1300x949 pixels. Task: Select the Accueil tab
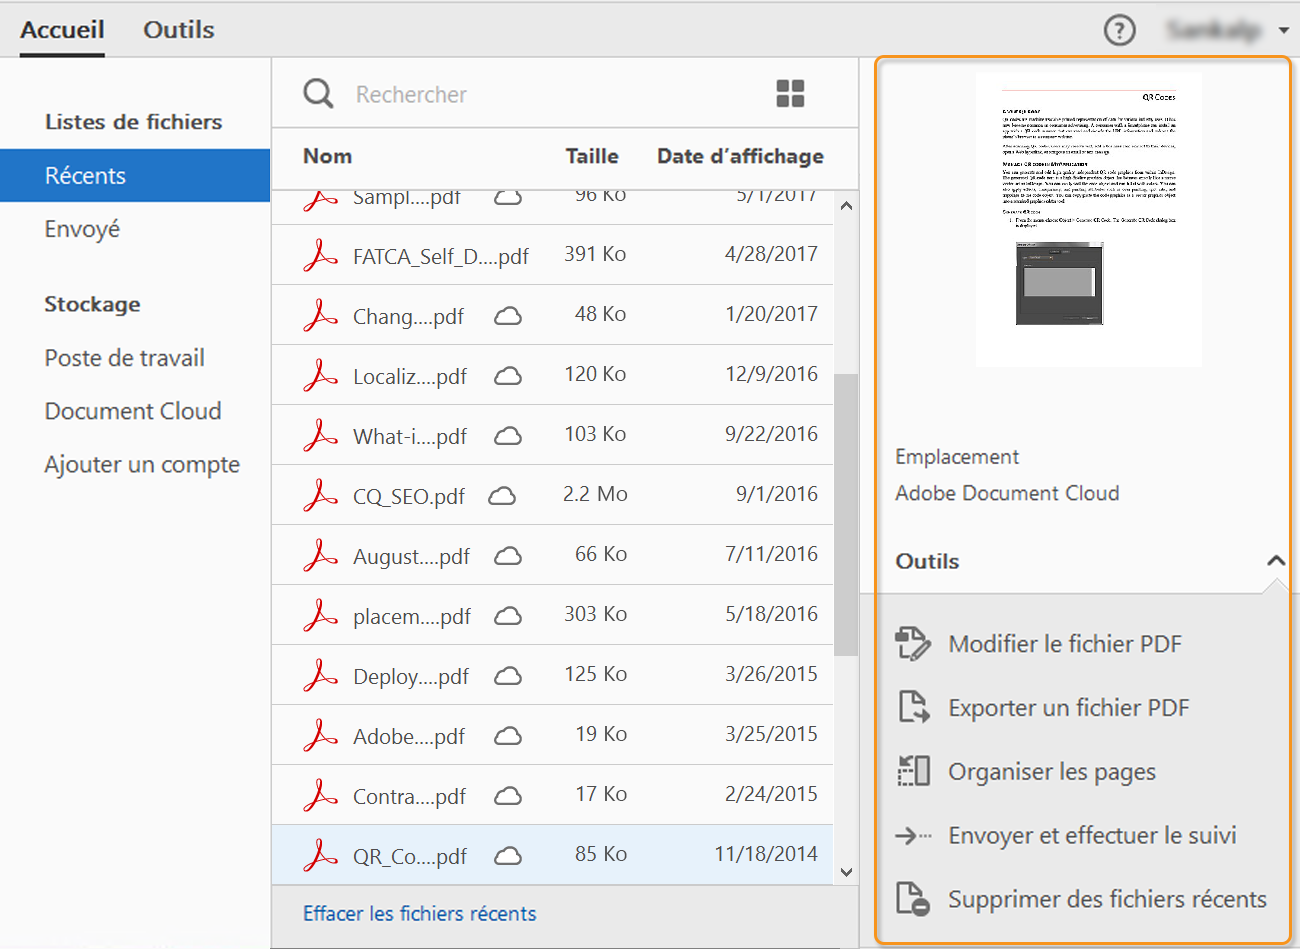click(62, 30)
